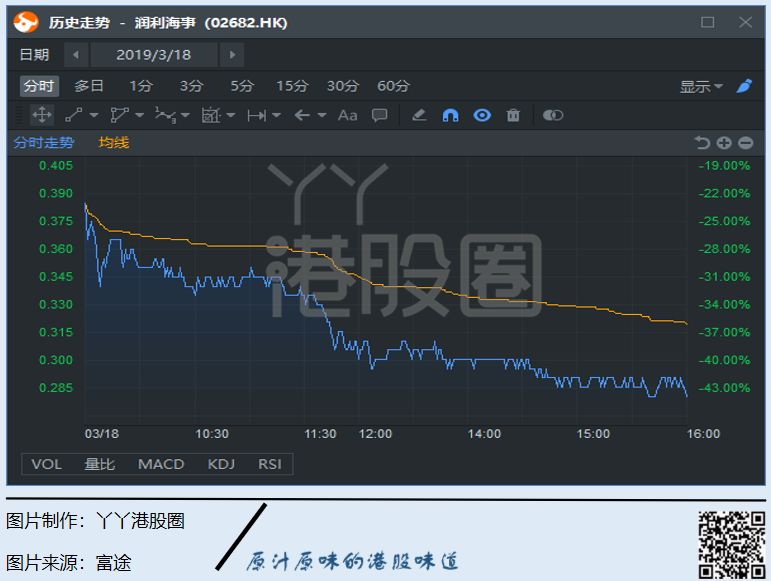This screenshot has width=771, height=581.
Task: Select the eraser tool
Action: pos(419,116)
